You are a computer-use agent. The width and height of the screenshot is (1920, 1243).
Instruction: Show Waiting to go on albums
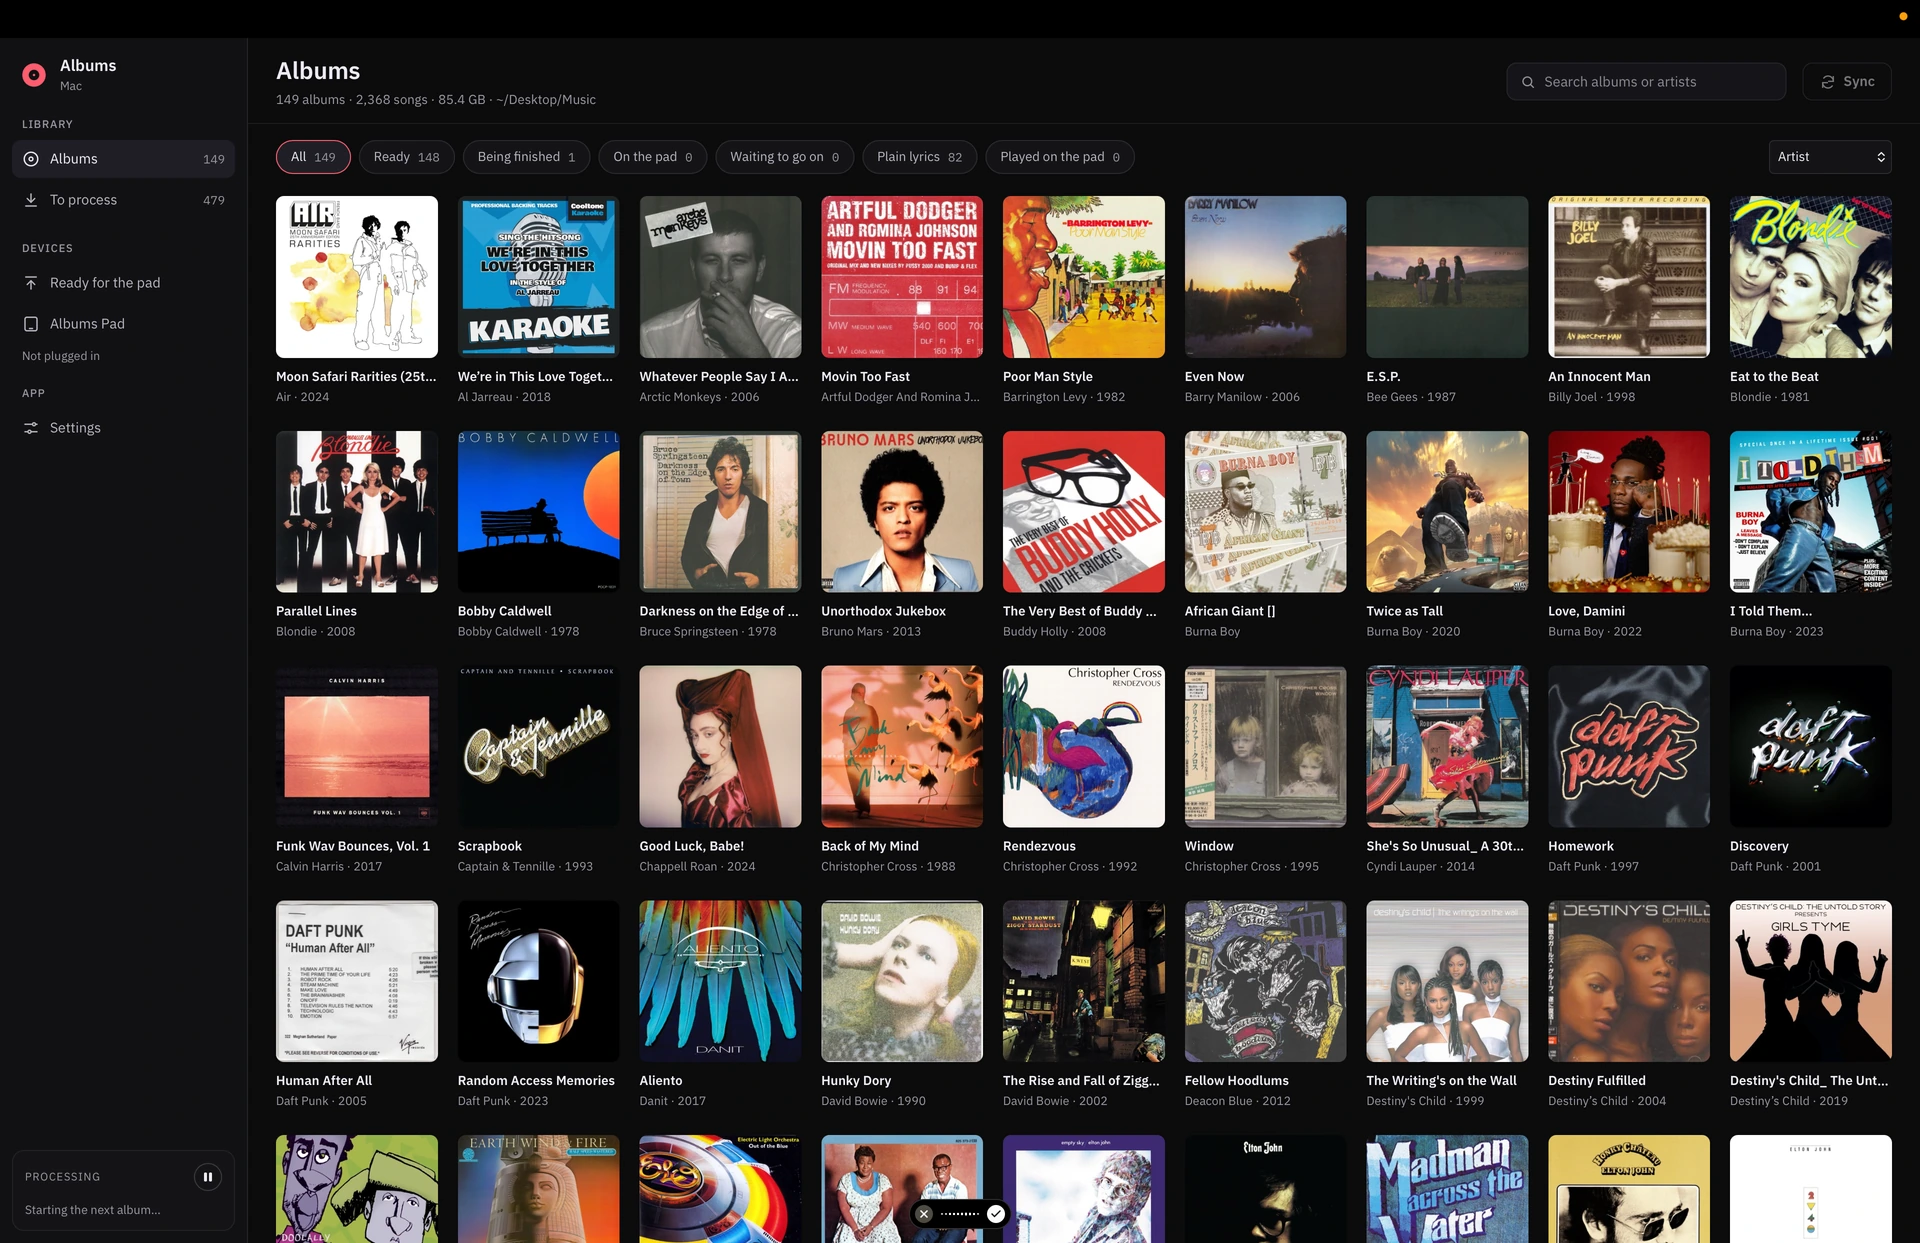tap(785, 157)
